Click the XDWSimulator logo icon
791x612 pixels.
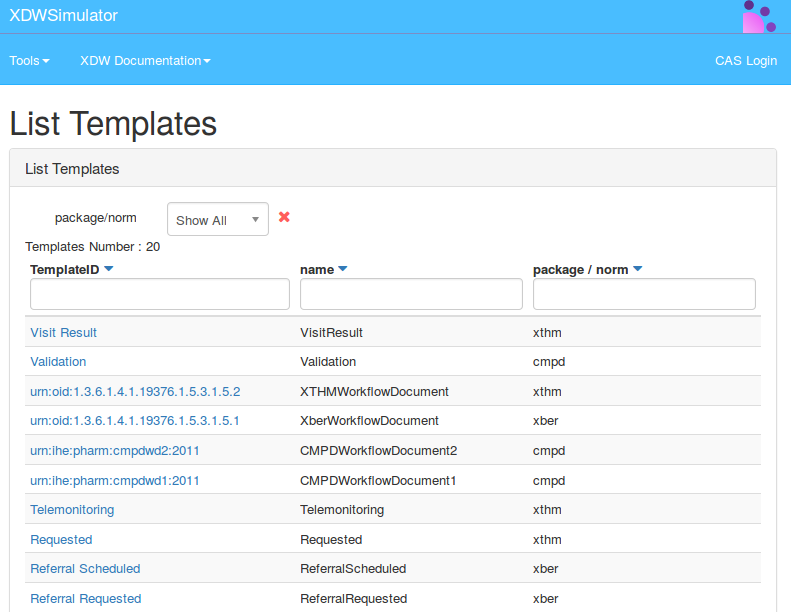(759, 17)
